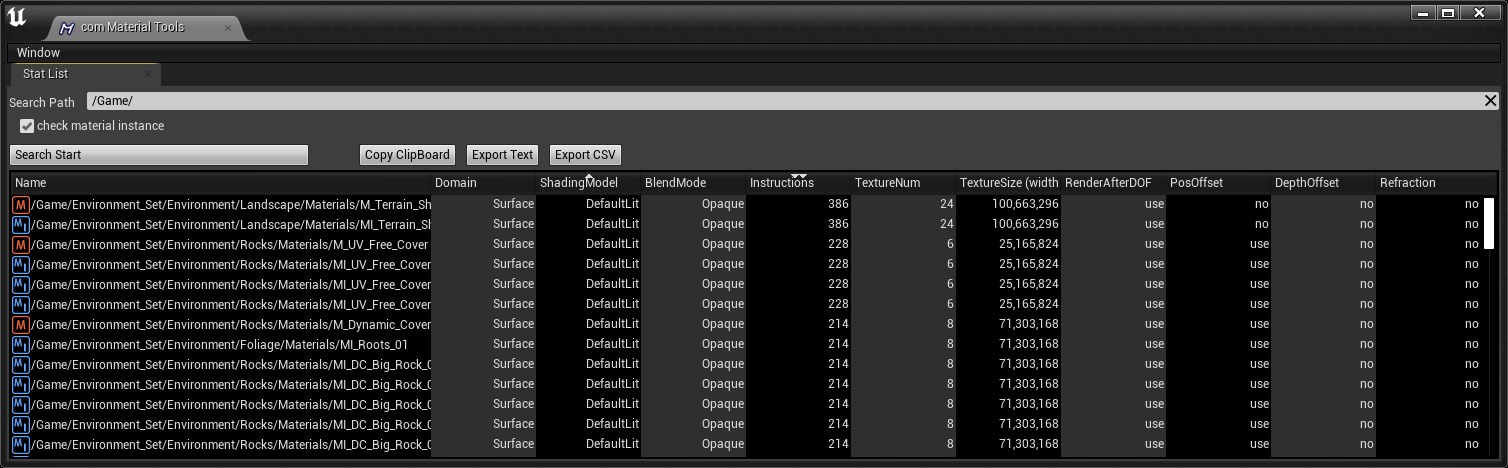This screenshot has width=1508, height=468.
Task: Open the Window menu
Action: [38, 52]
